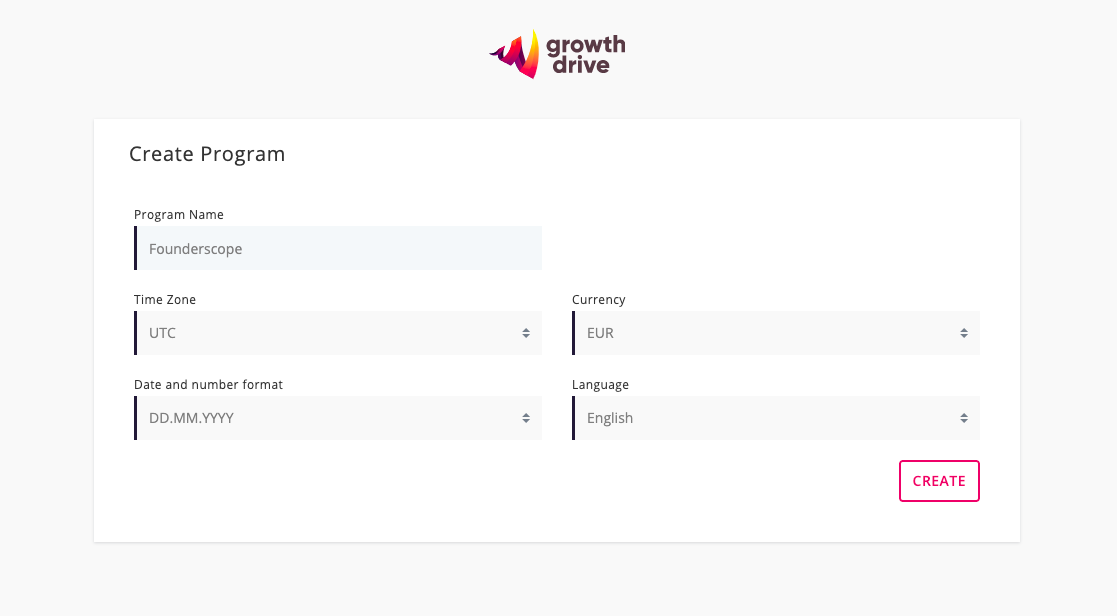The height and width of the screenshot is (616, 1117).
Task: Click the 'Currency' field label
Action: (599, 300)
